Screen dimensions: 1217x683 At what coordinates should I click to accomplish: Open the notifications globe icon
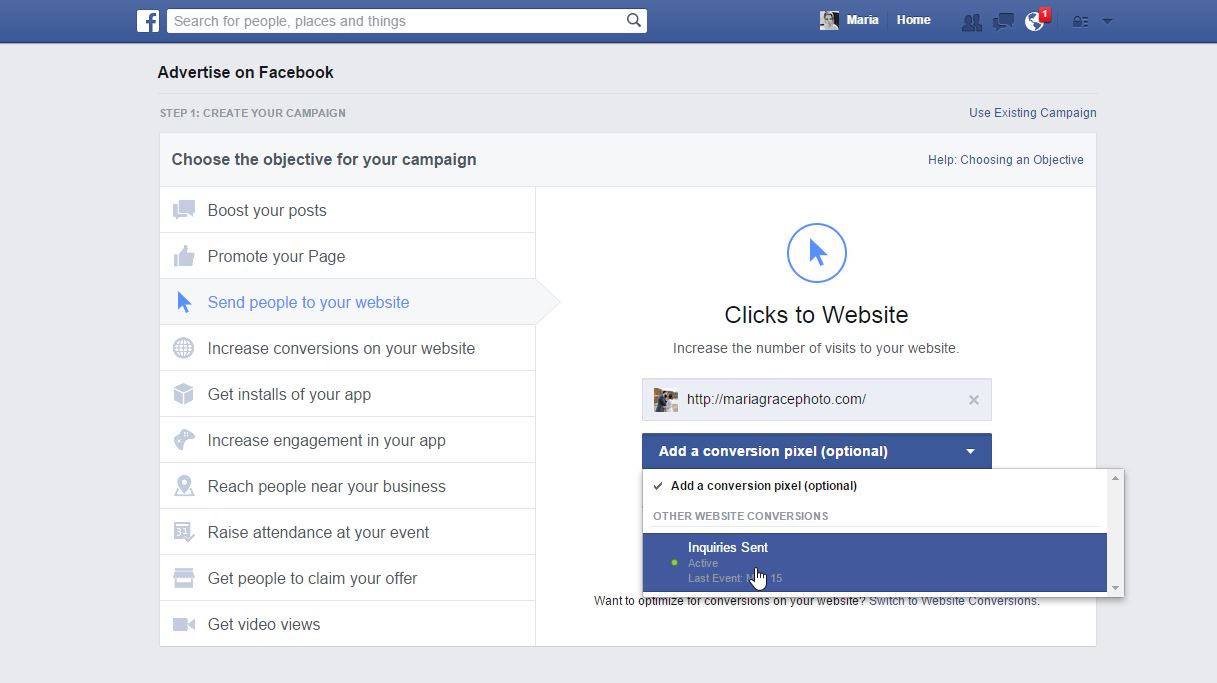(x=1034, y=21)
